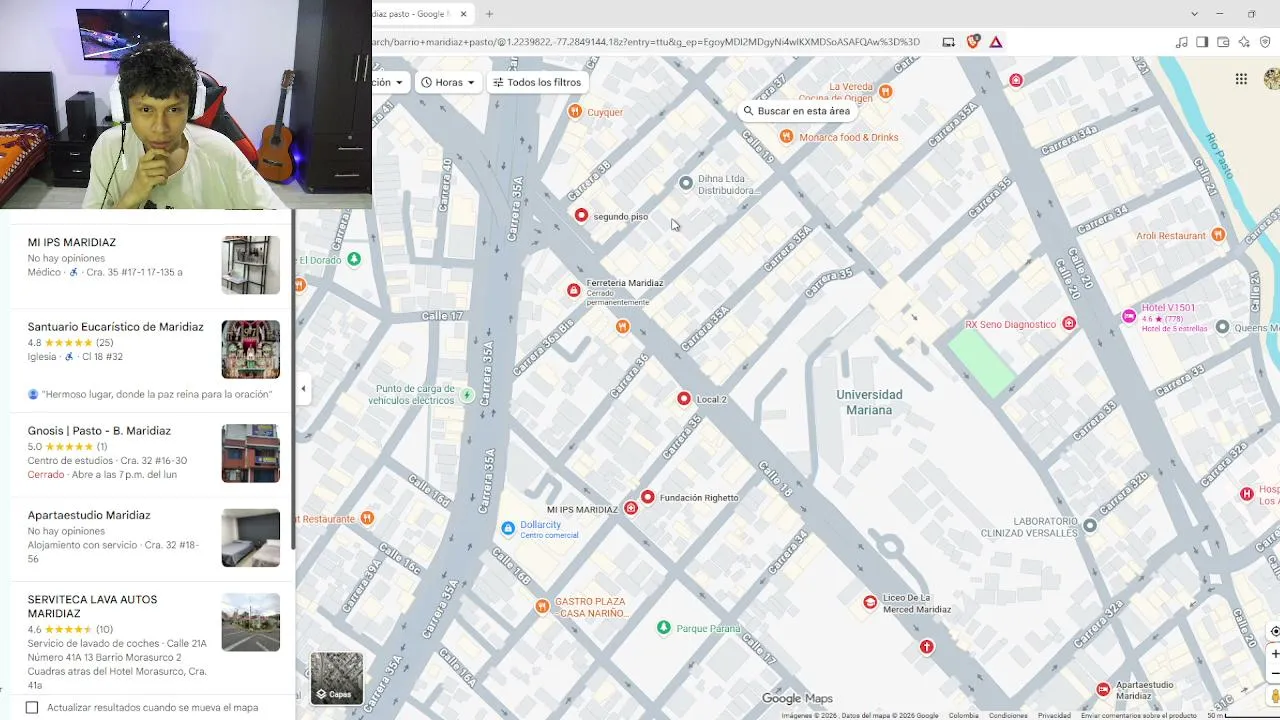1280x720 pixels.
Task: Select the Apartaestudio Maridiaz map pin
Action: pos(1103,689)
